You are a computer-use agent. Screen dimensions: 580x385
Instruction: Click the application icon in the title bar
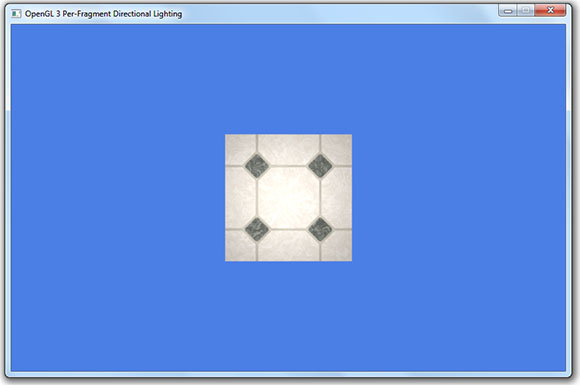[x=16, y=14]
